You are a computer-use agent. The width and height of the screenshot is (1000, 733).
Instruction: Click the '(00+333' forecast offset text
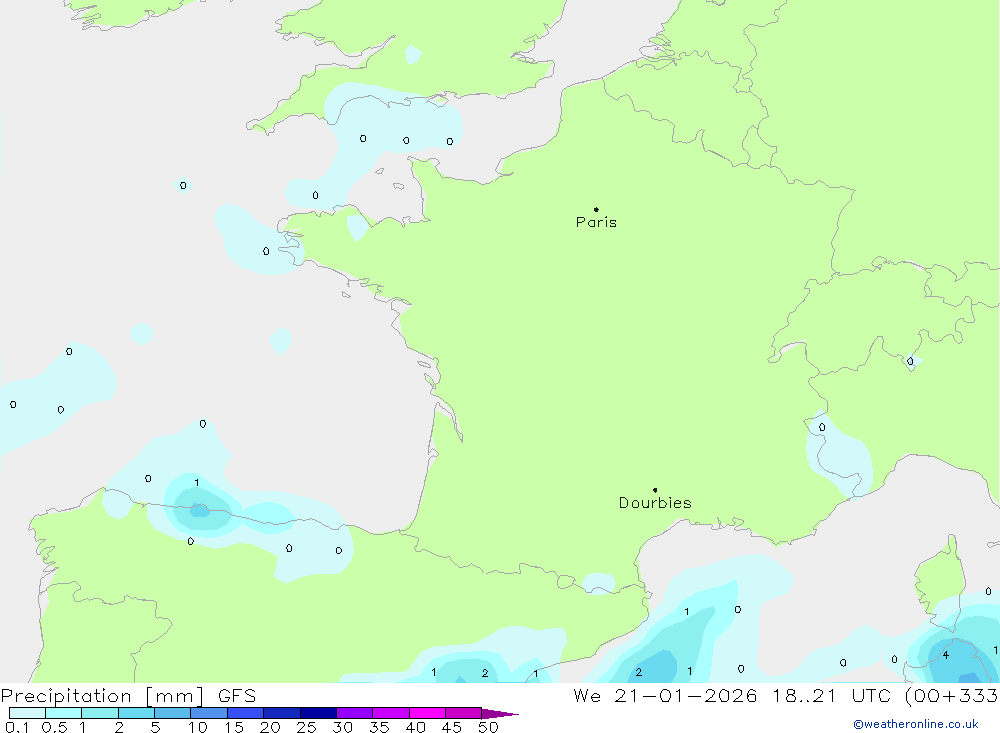[952, 695]
